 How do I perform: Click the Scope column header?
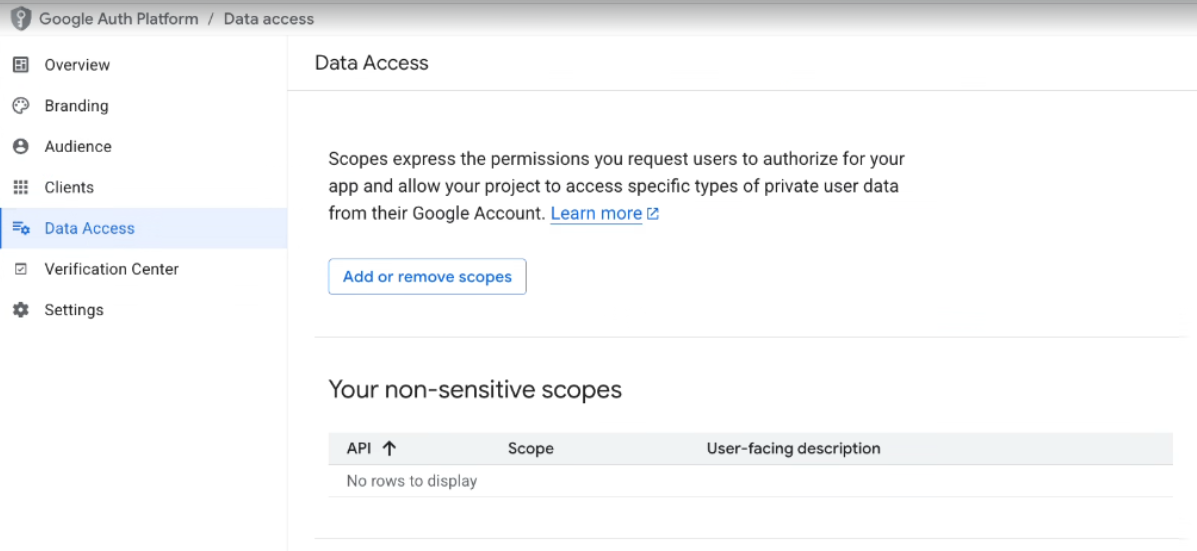click(530, 449)
